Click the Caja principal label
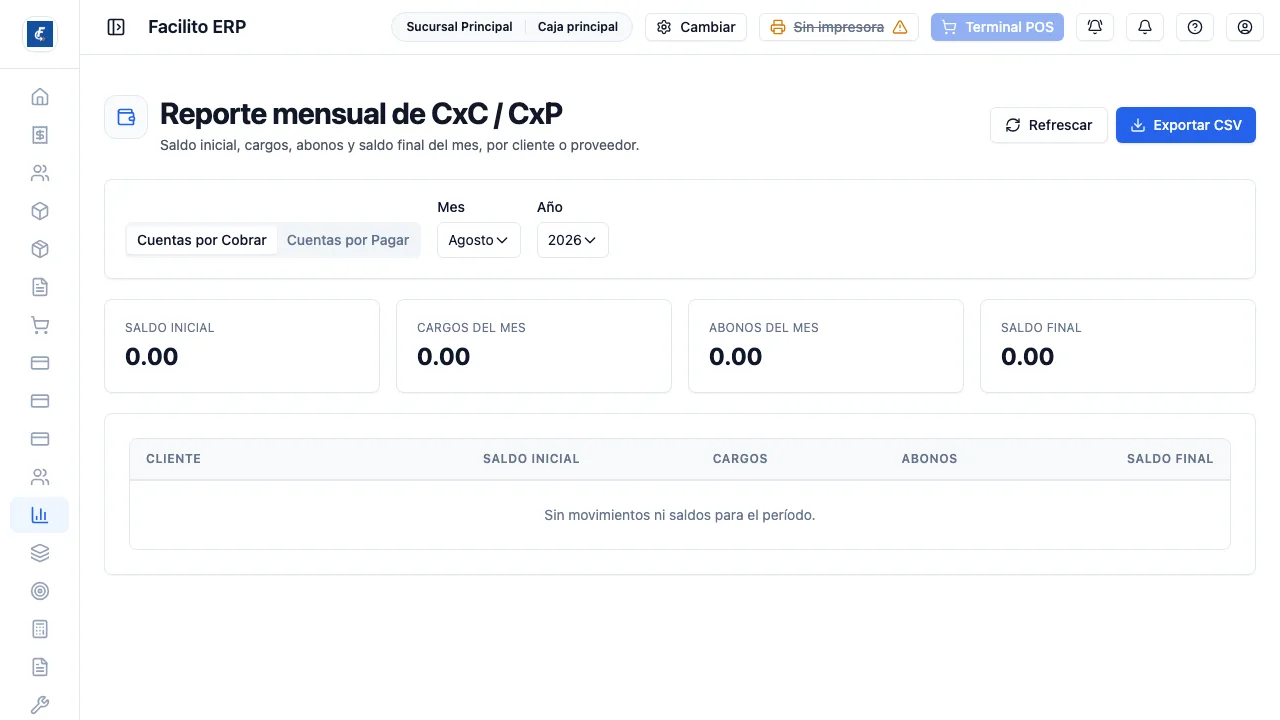The height and width of the screenshot is (720, 1280). click(578, 27)
